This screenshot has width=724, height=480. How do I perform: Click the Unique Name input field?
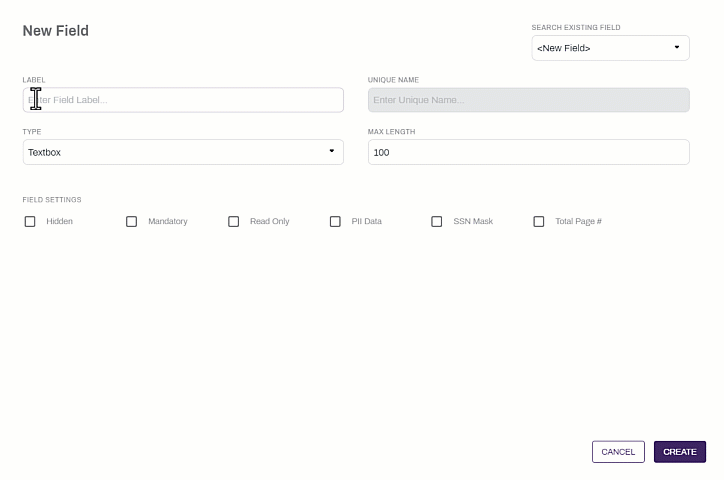529,100
